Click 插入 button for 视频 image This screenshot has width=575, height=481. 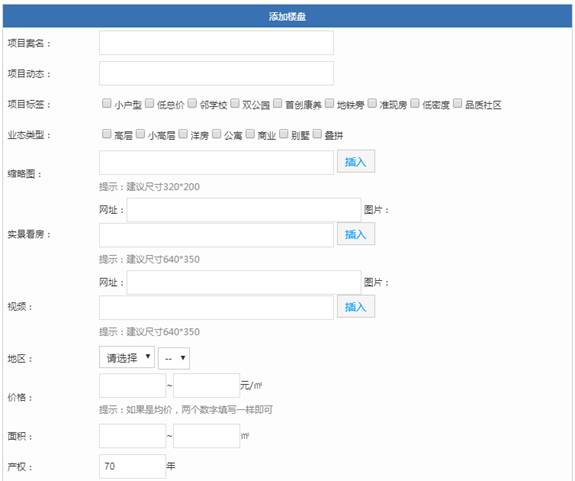[356, 306]
